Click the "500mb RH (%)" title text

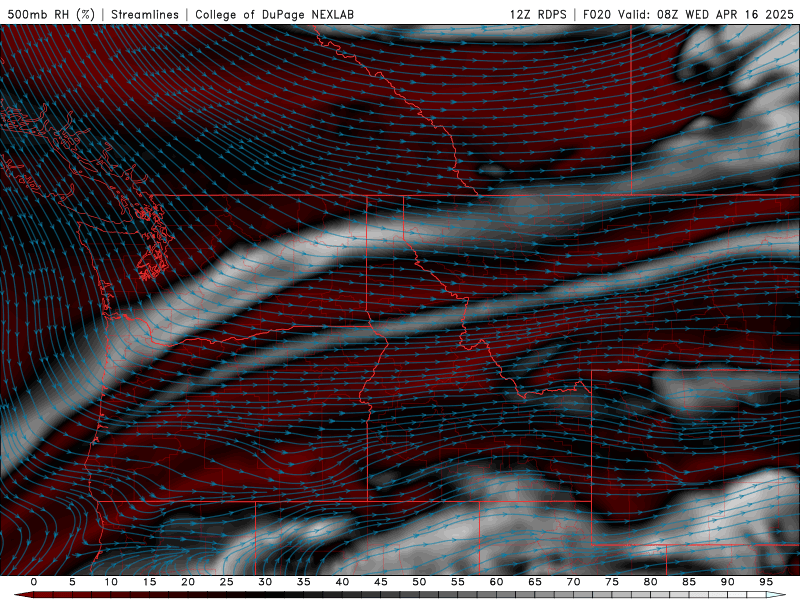(x=51, y=14)
